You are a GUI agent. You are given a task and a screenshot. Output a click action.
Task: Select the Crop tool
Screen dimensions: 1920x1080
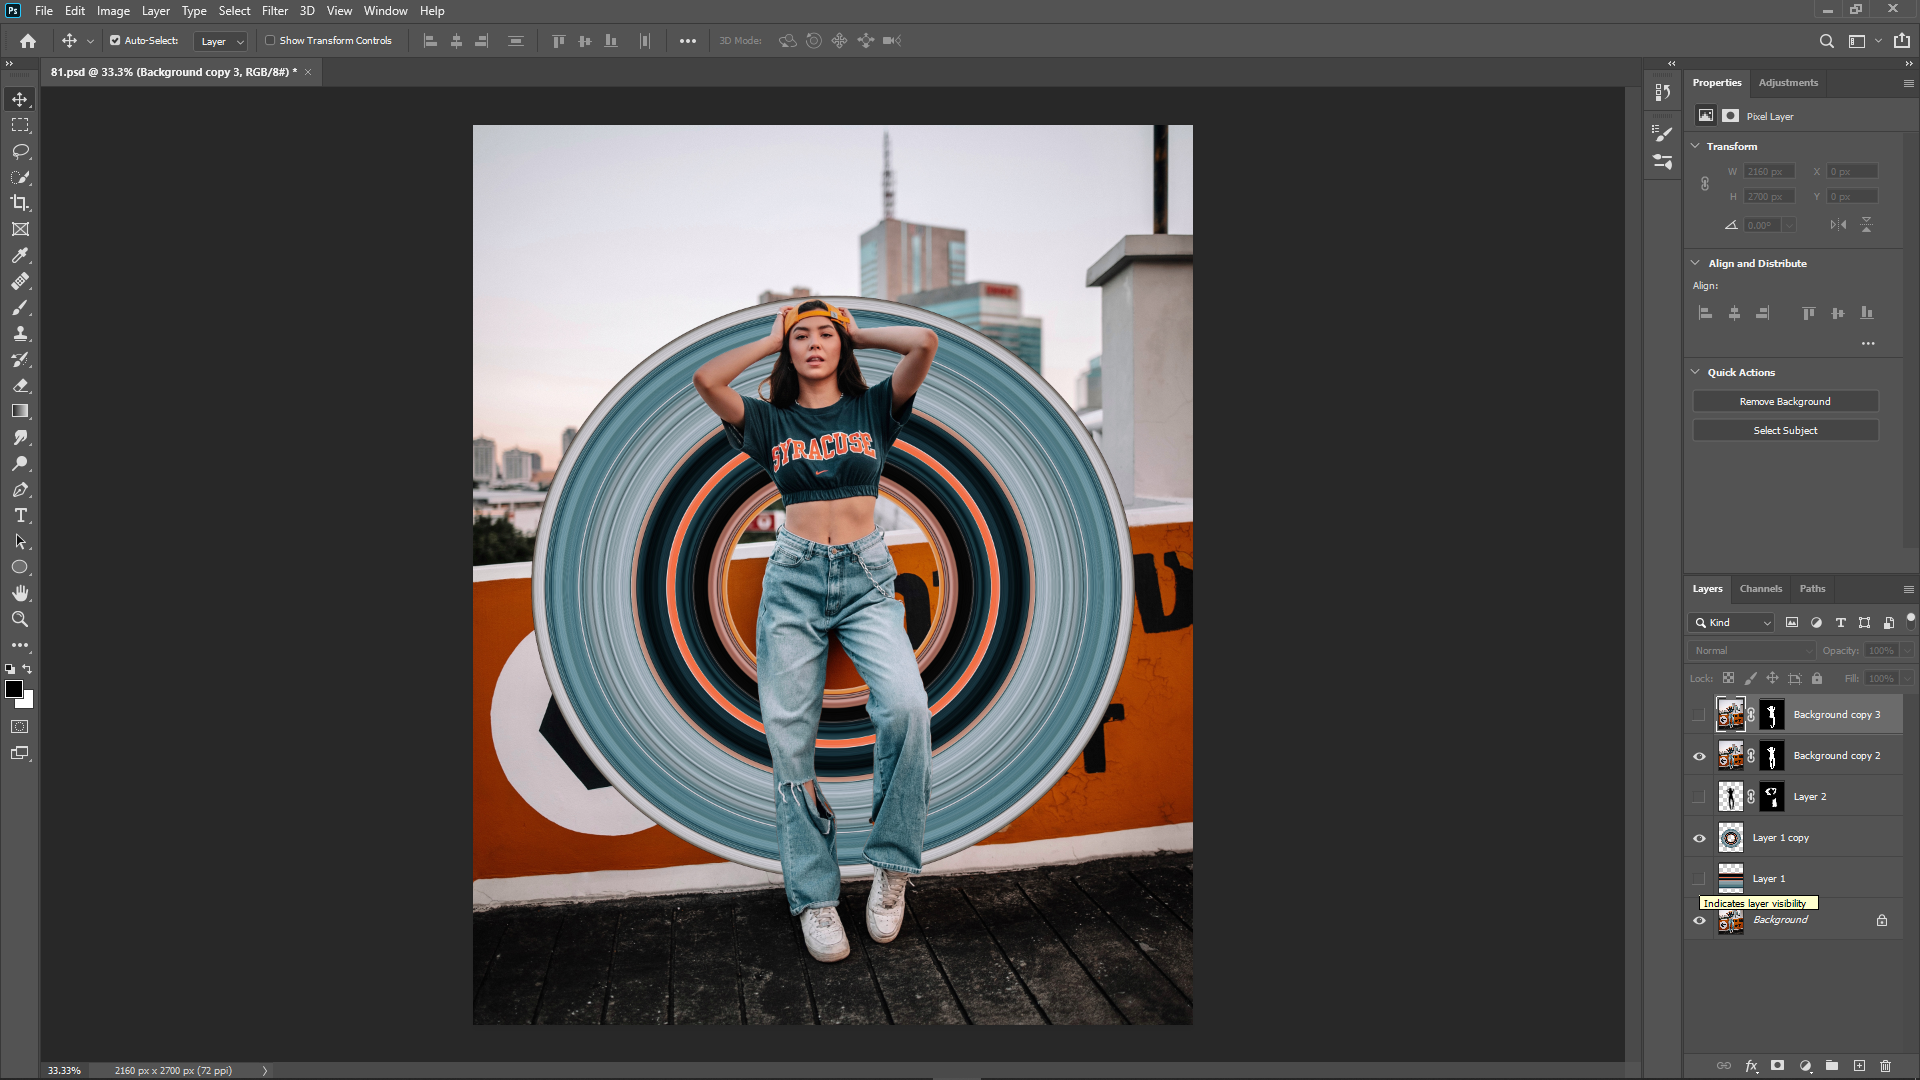click(x=20, y=203)
